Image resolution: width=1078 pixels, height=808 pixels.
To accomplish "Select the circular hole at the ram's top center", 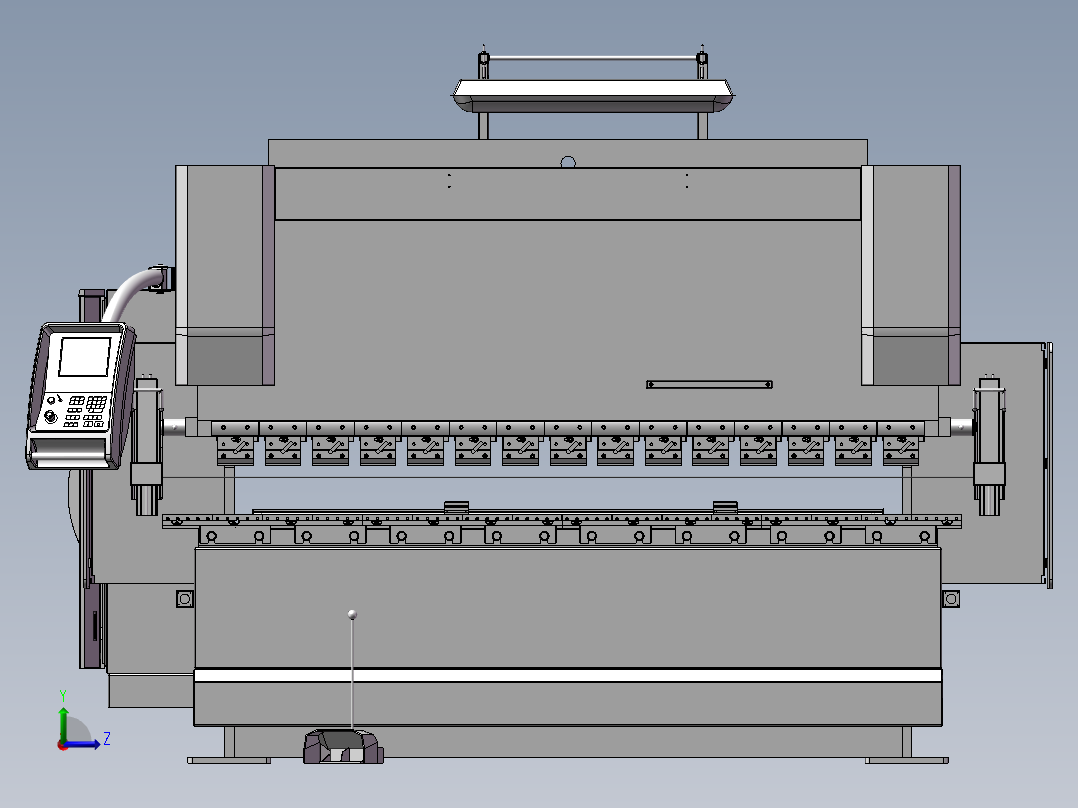I will coord(568,162).
